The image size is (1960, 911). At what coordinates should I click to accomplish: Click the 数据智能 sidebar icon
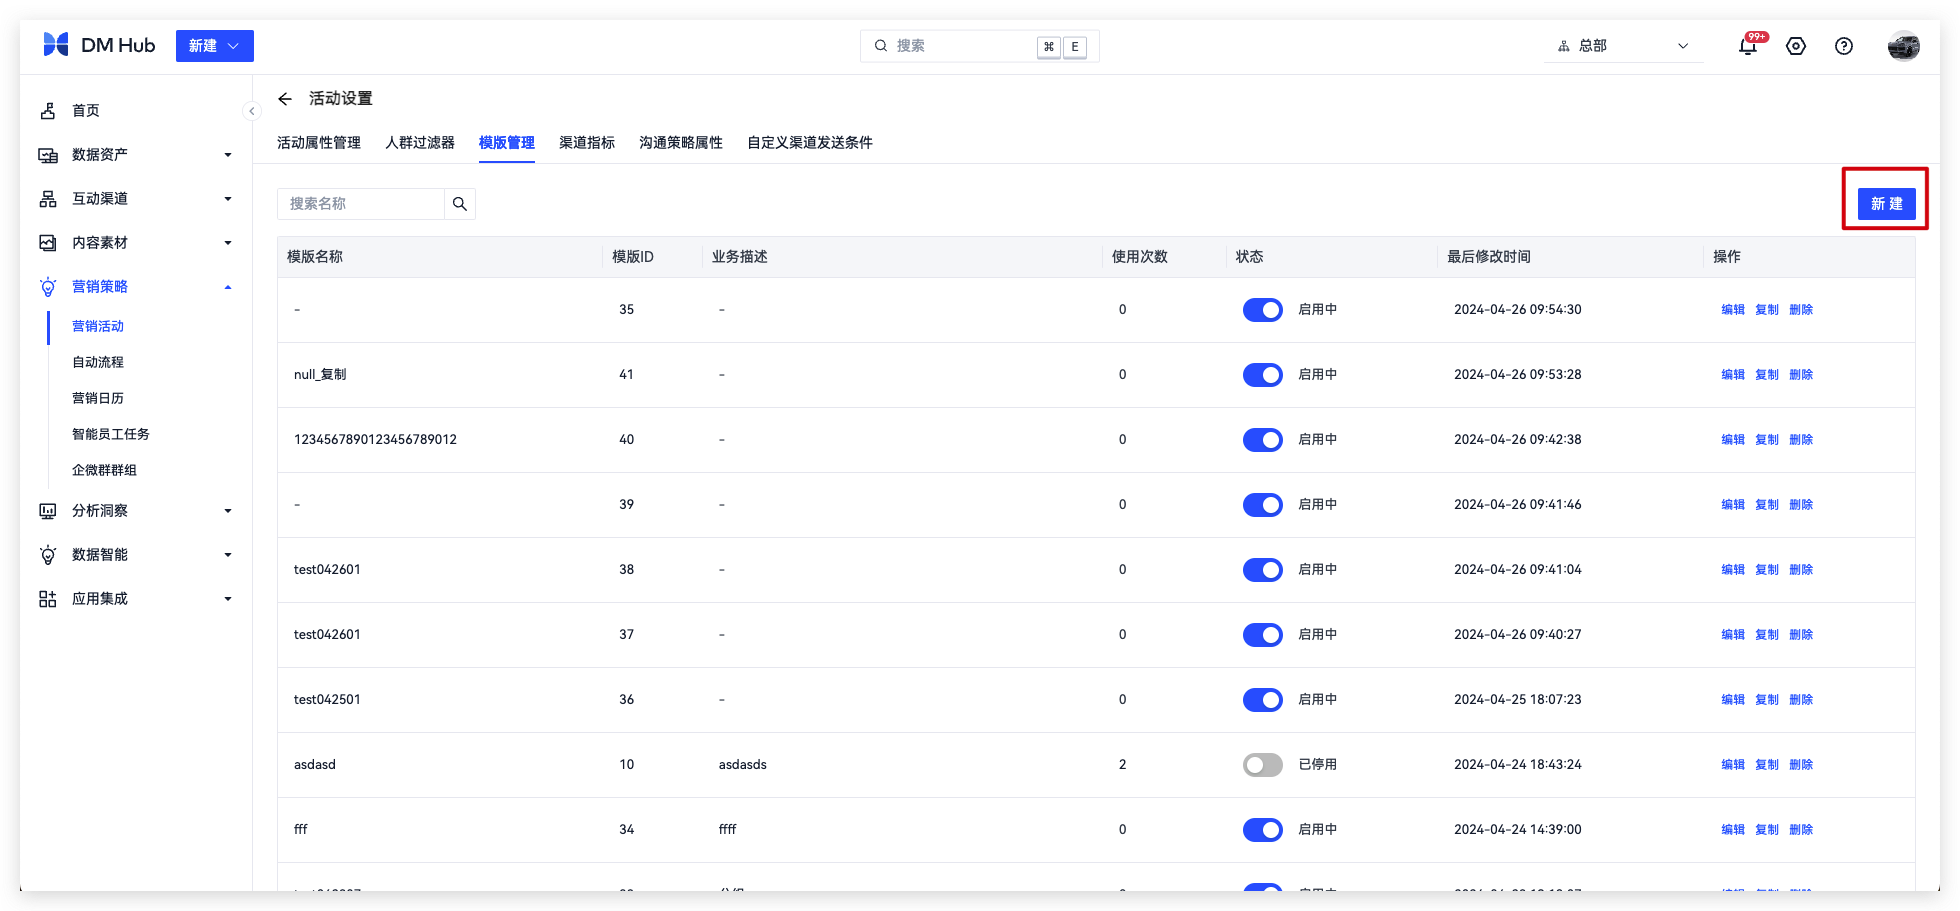coord(48,555)
